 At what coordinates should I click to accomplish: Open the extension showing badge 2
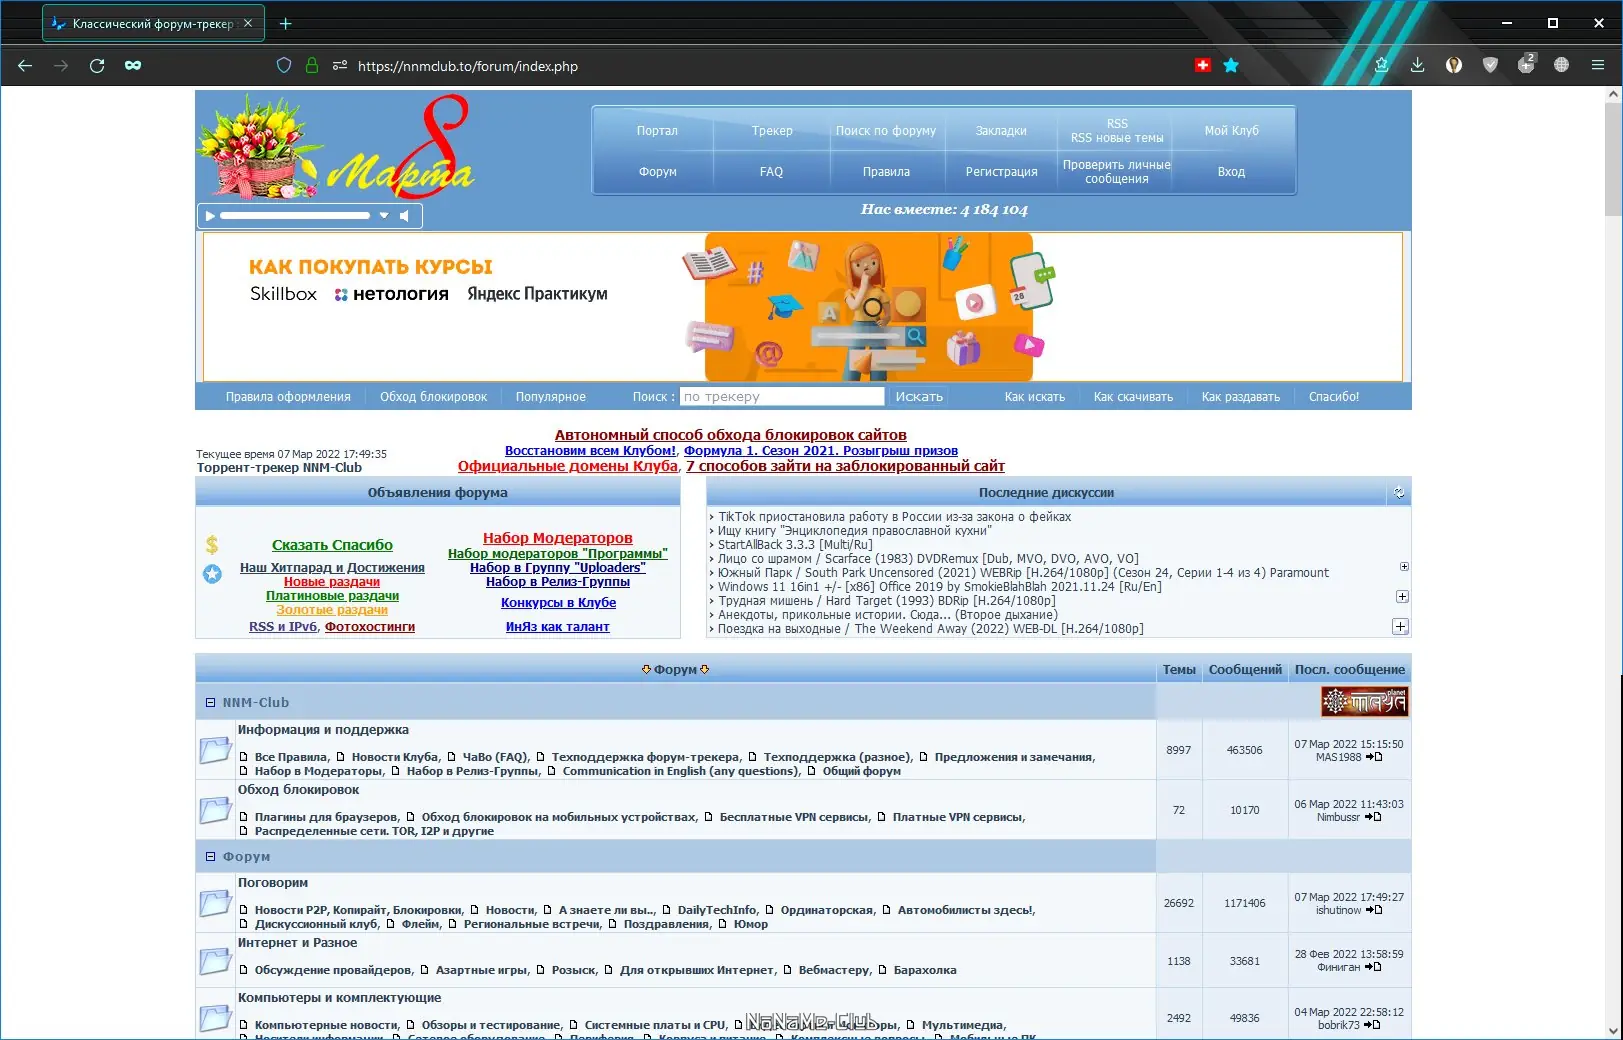pyautogui.click(x=1526, y=64)
